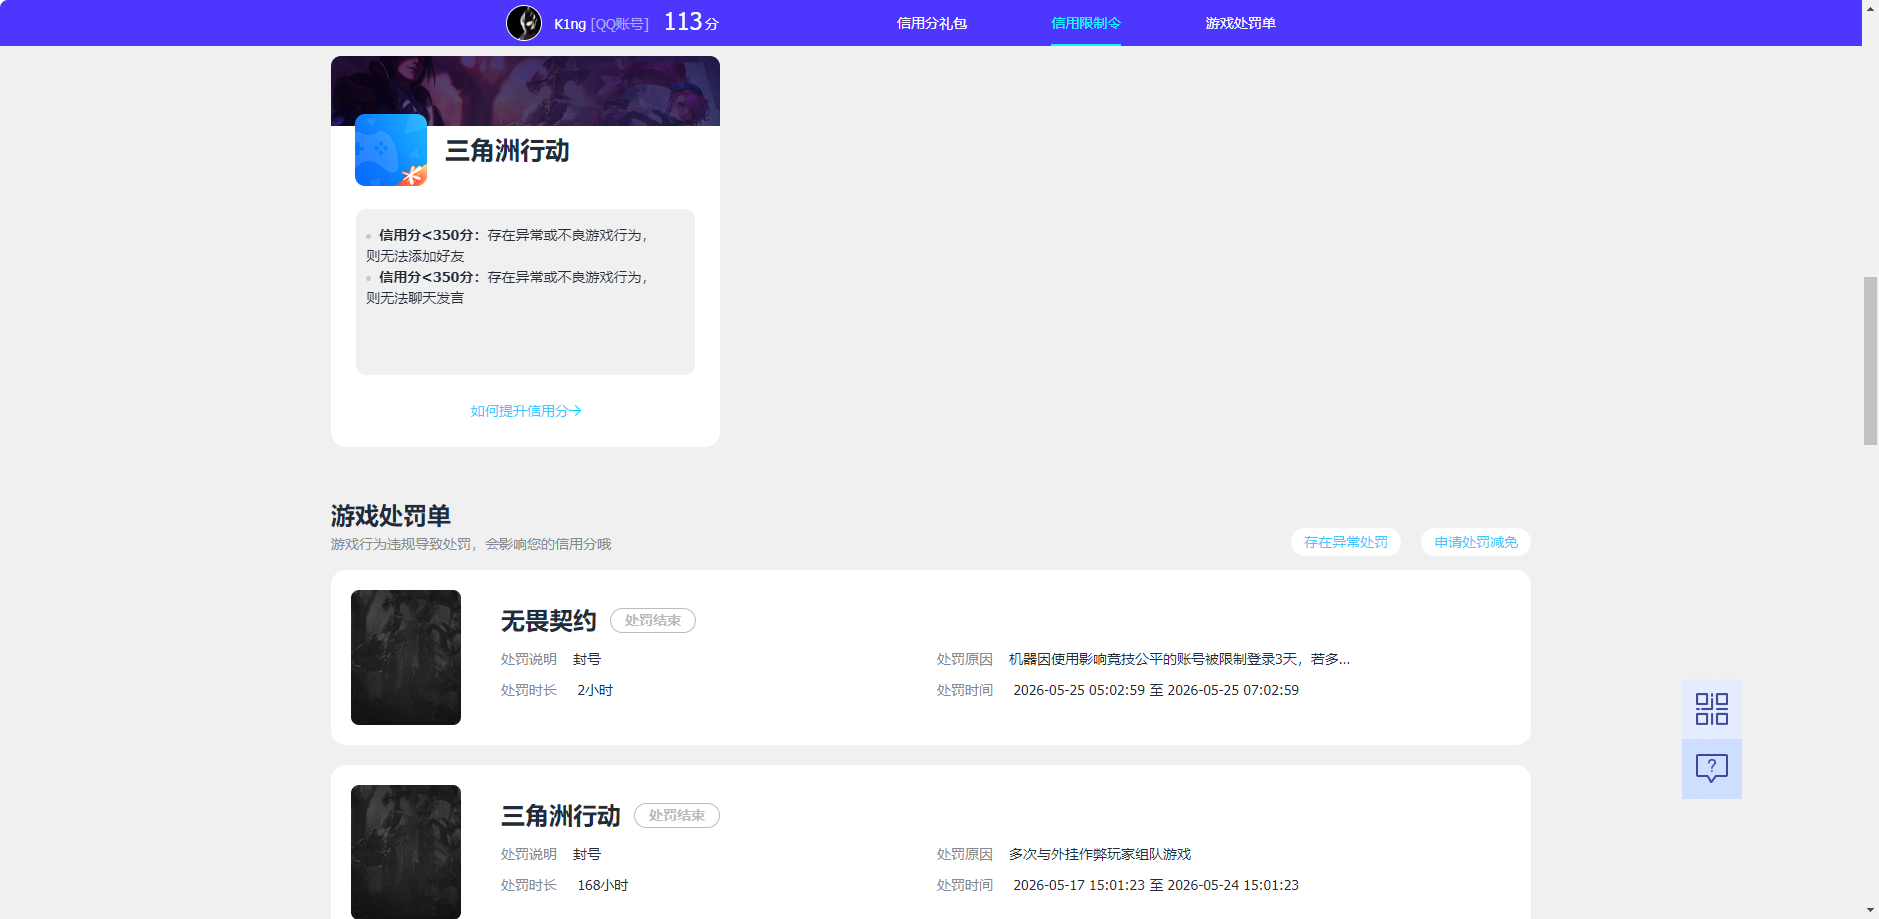Click the 机器因使用影响竞技公平 penalty reason text
Image resolution: width=1879 pixels, height=919 pixels.
[x=1179, y=659]
